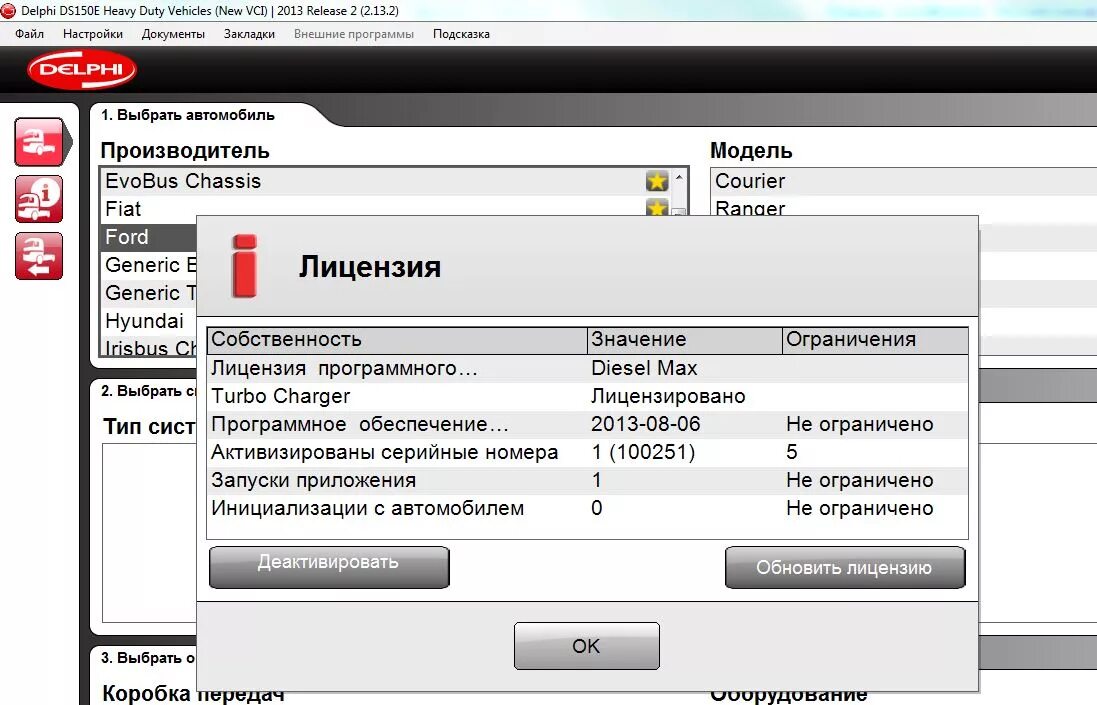Confirm the license dialog with OK
Image resolution: width=1097 pixels, height=705 pixels.
tap(586, 646)
